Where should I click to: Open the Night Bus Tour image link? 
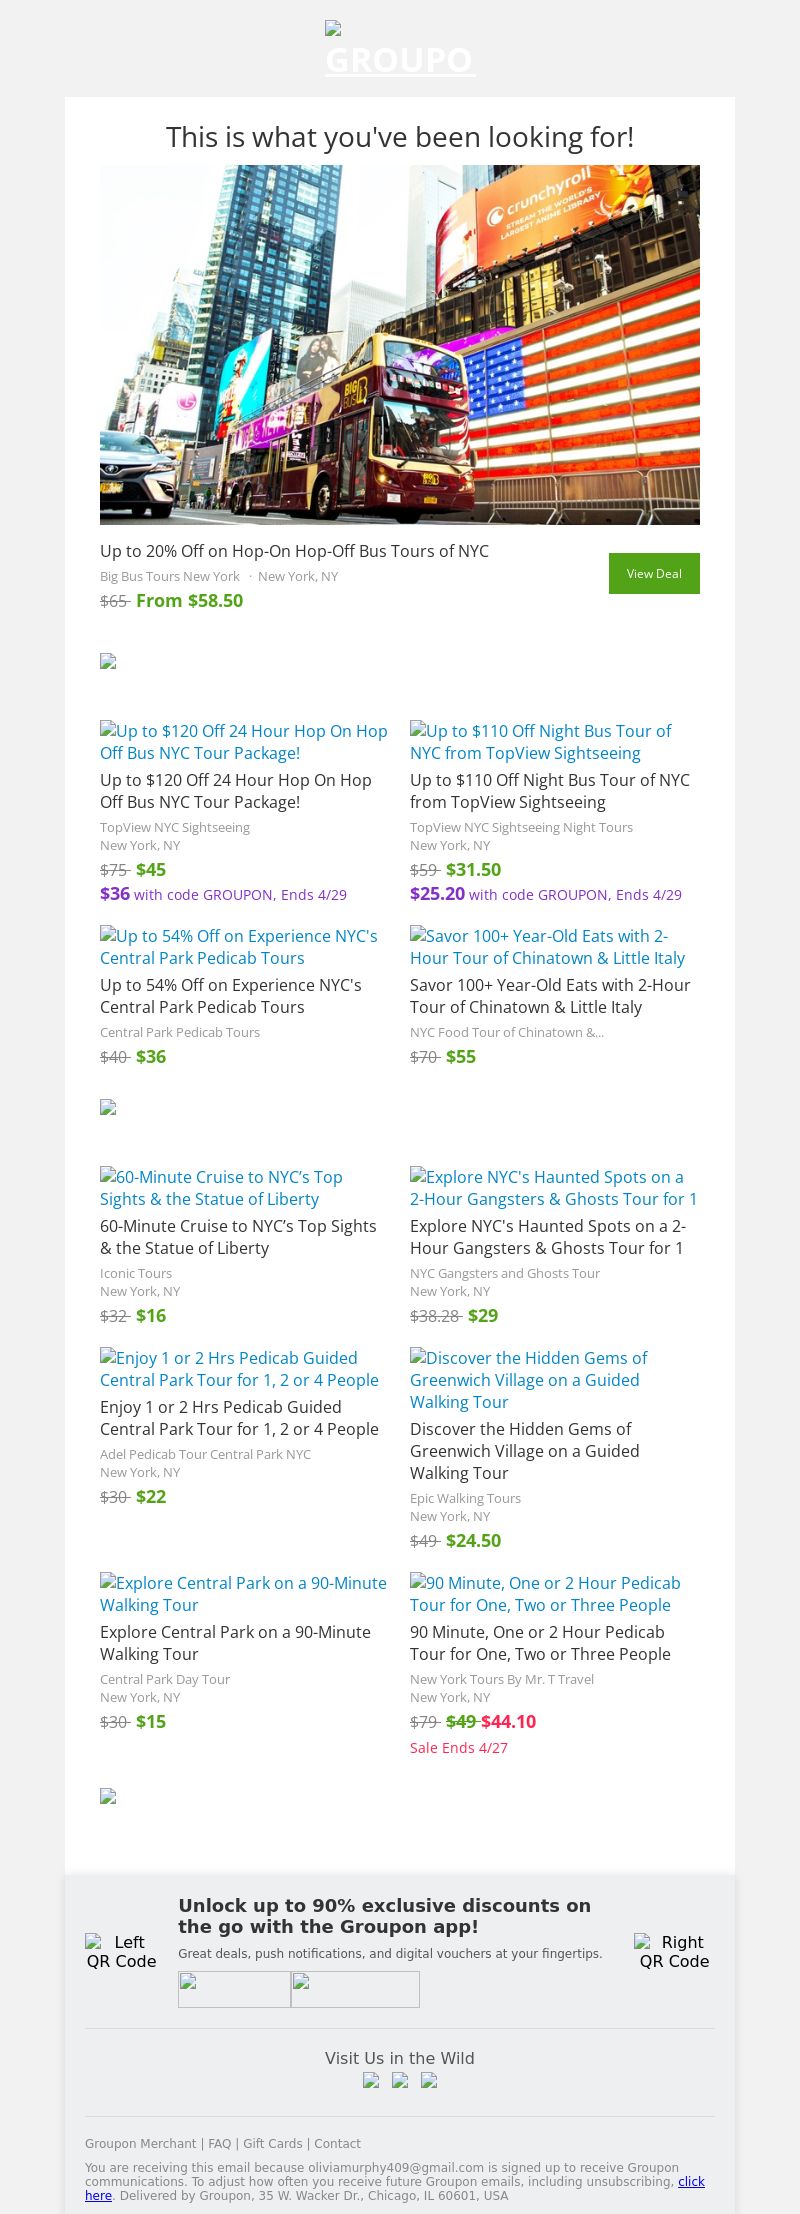[540, 742]
